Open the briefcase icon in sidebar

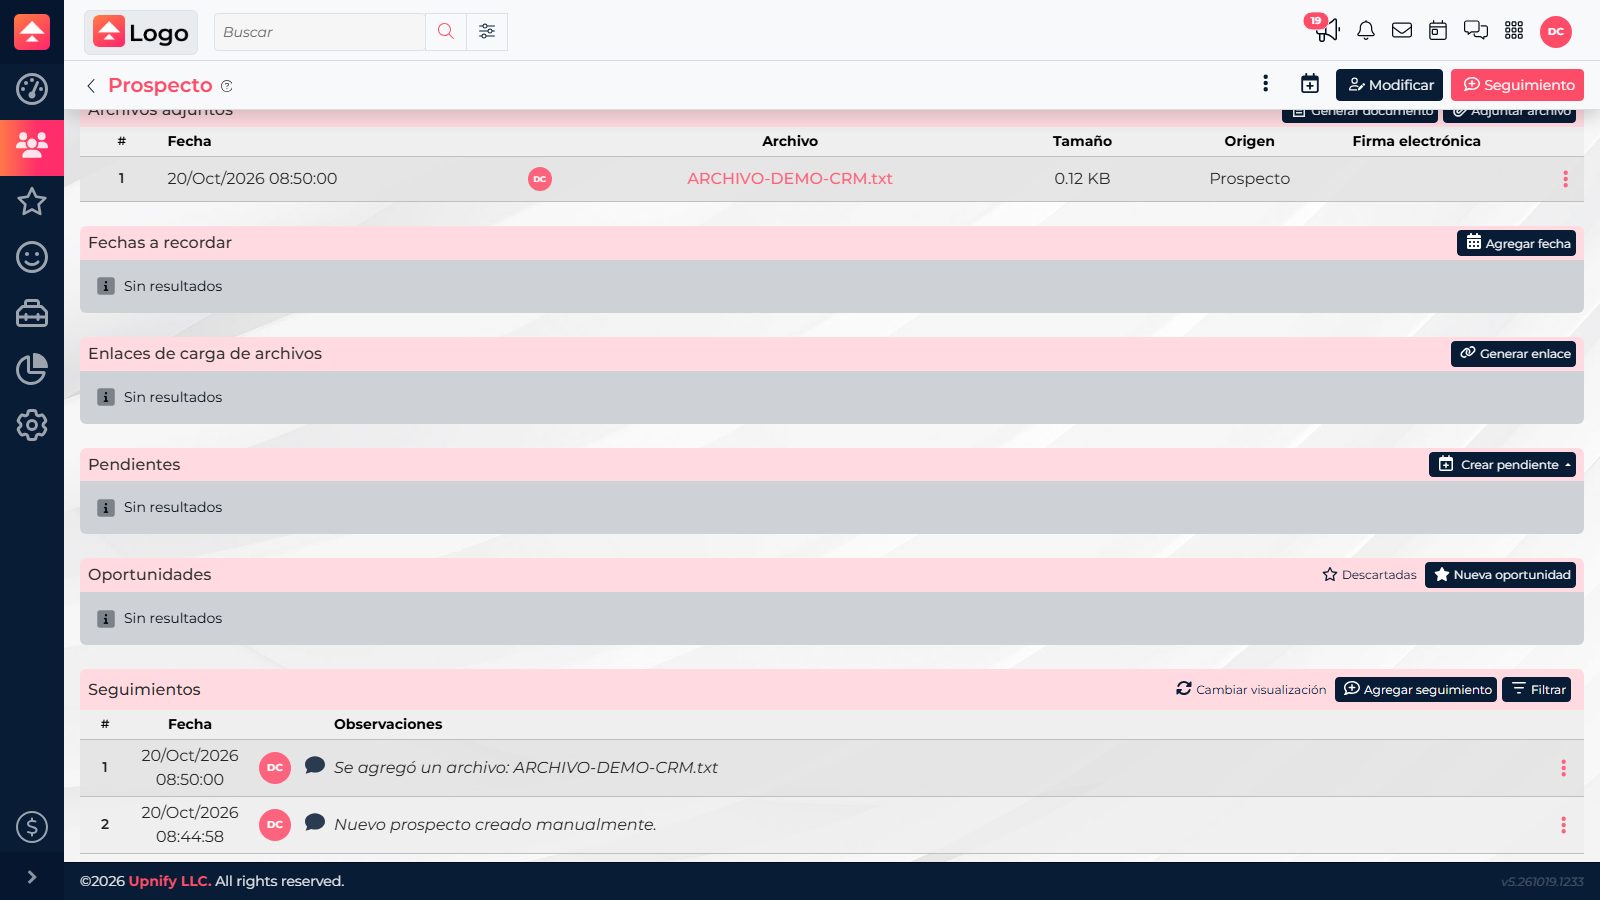pyautogui.click(x=32, y=314)
